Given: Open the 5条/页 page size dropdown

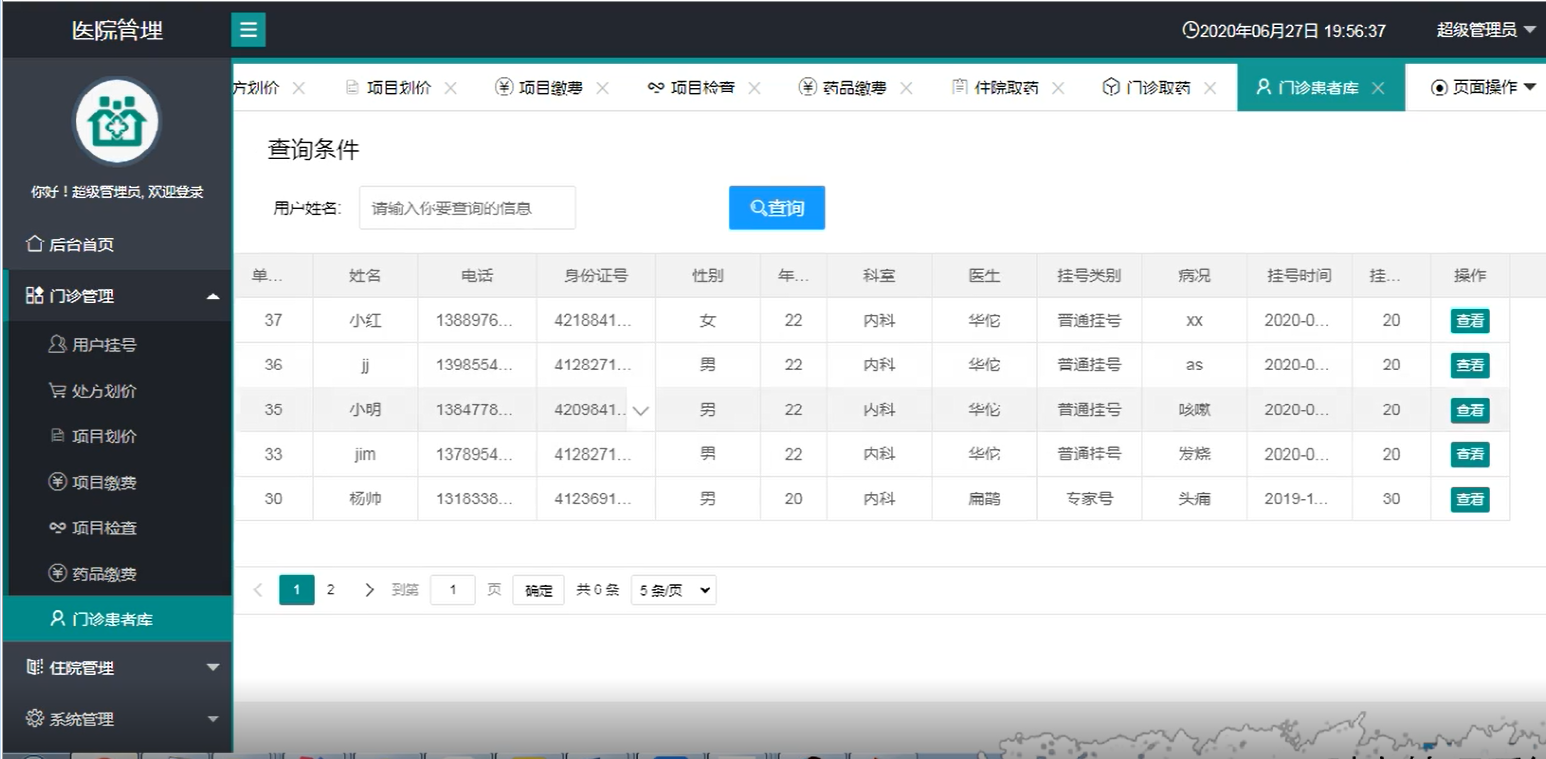Looking at the screenshot, I should click(674, 590).
